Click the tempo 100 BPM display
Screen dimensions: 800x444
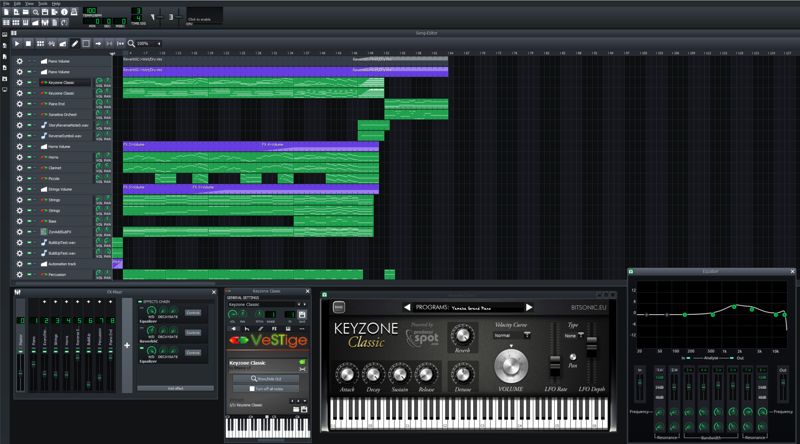coord(90,10)
